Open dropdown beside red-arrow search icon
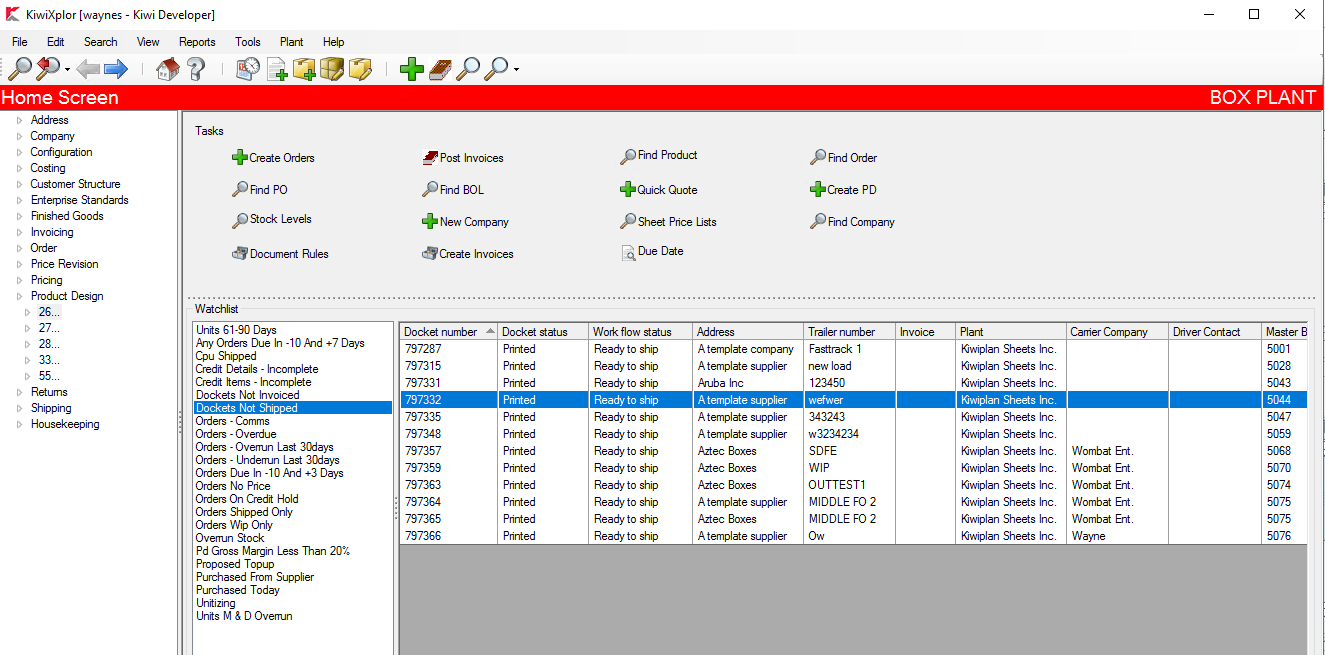Screen dimensions: 1325x655 [67, 70]
